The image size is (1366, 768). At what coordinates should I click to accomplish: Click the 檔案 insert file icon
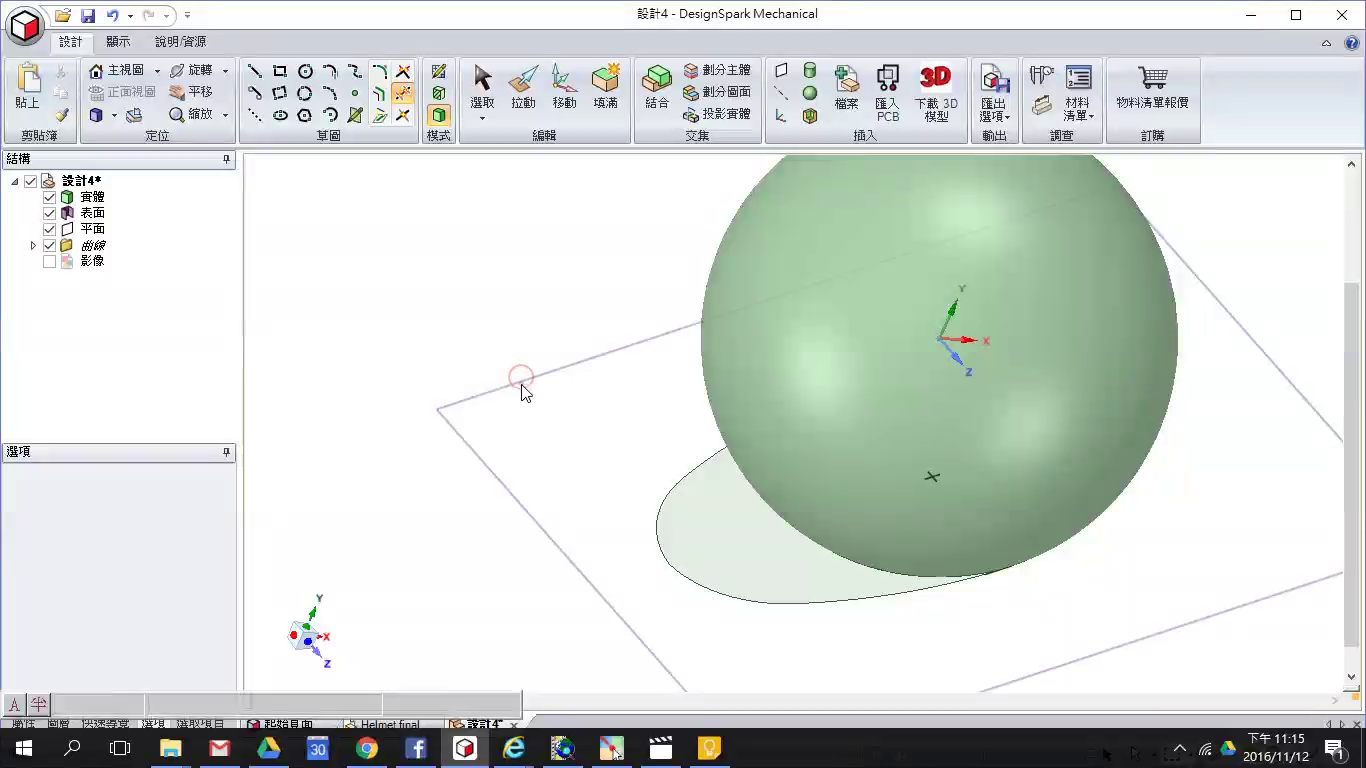pos(847,87)
